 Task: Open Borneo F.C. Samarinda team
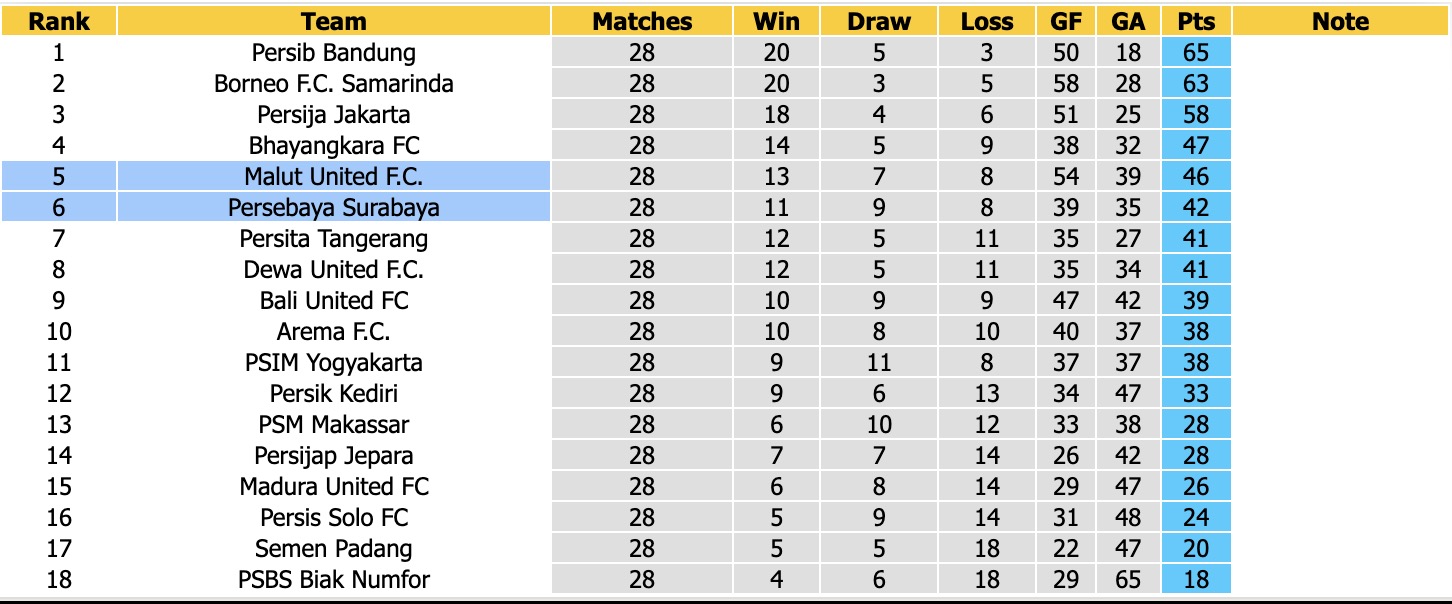(334, 83)
